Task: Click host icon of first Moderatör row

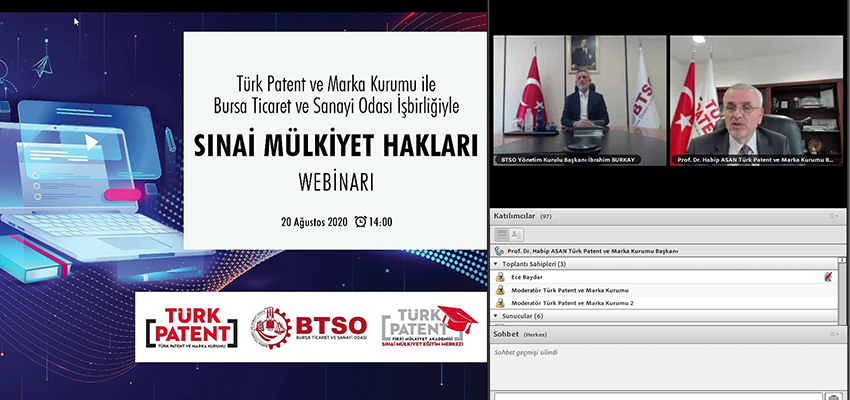Action: (x=500, y=290)
